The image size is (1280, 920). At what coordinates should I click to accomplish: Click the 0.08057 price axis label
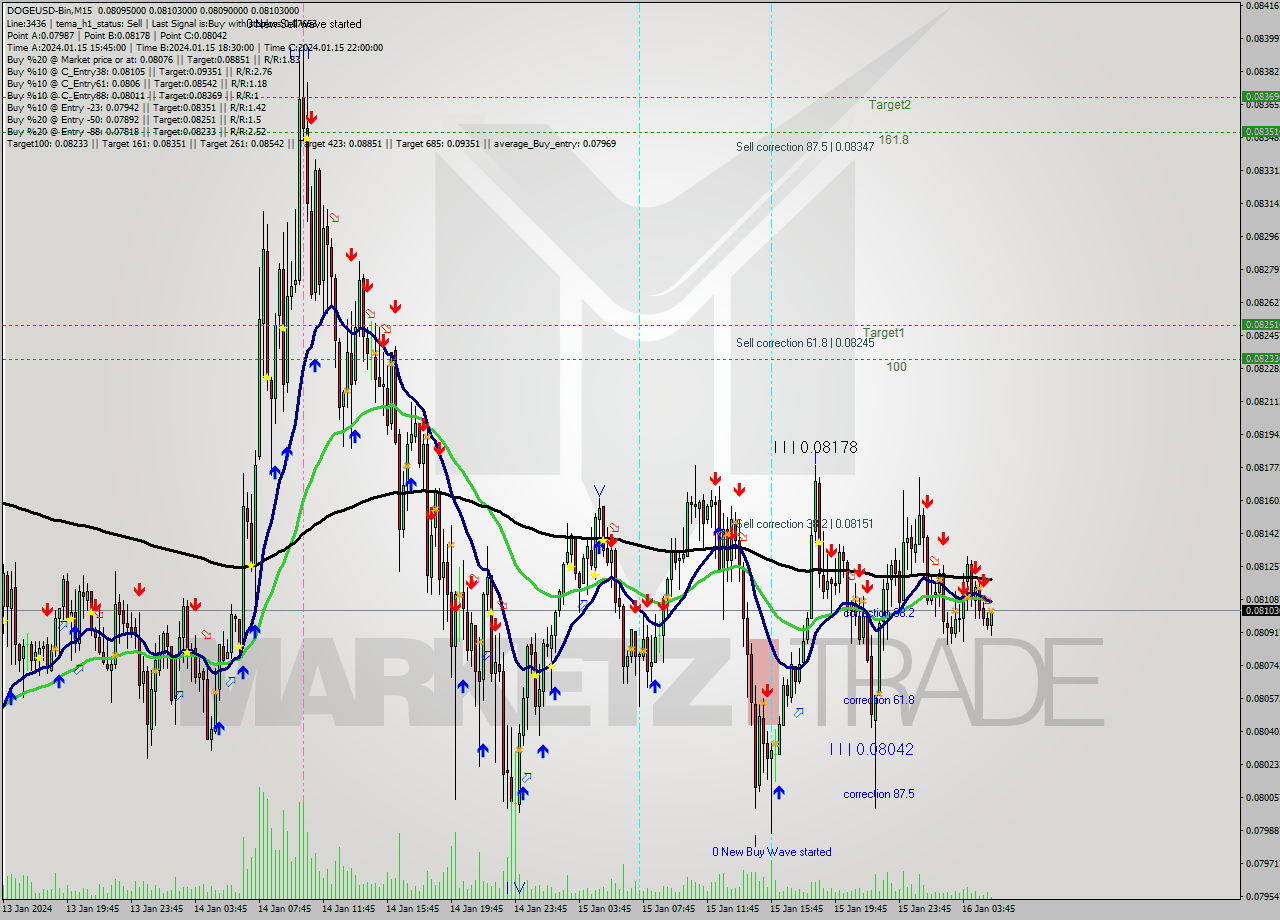point(1262,699)
